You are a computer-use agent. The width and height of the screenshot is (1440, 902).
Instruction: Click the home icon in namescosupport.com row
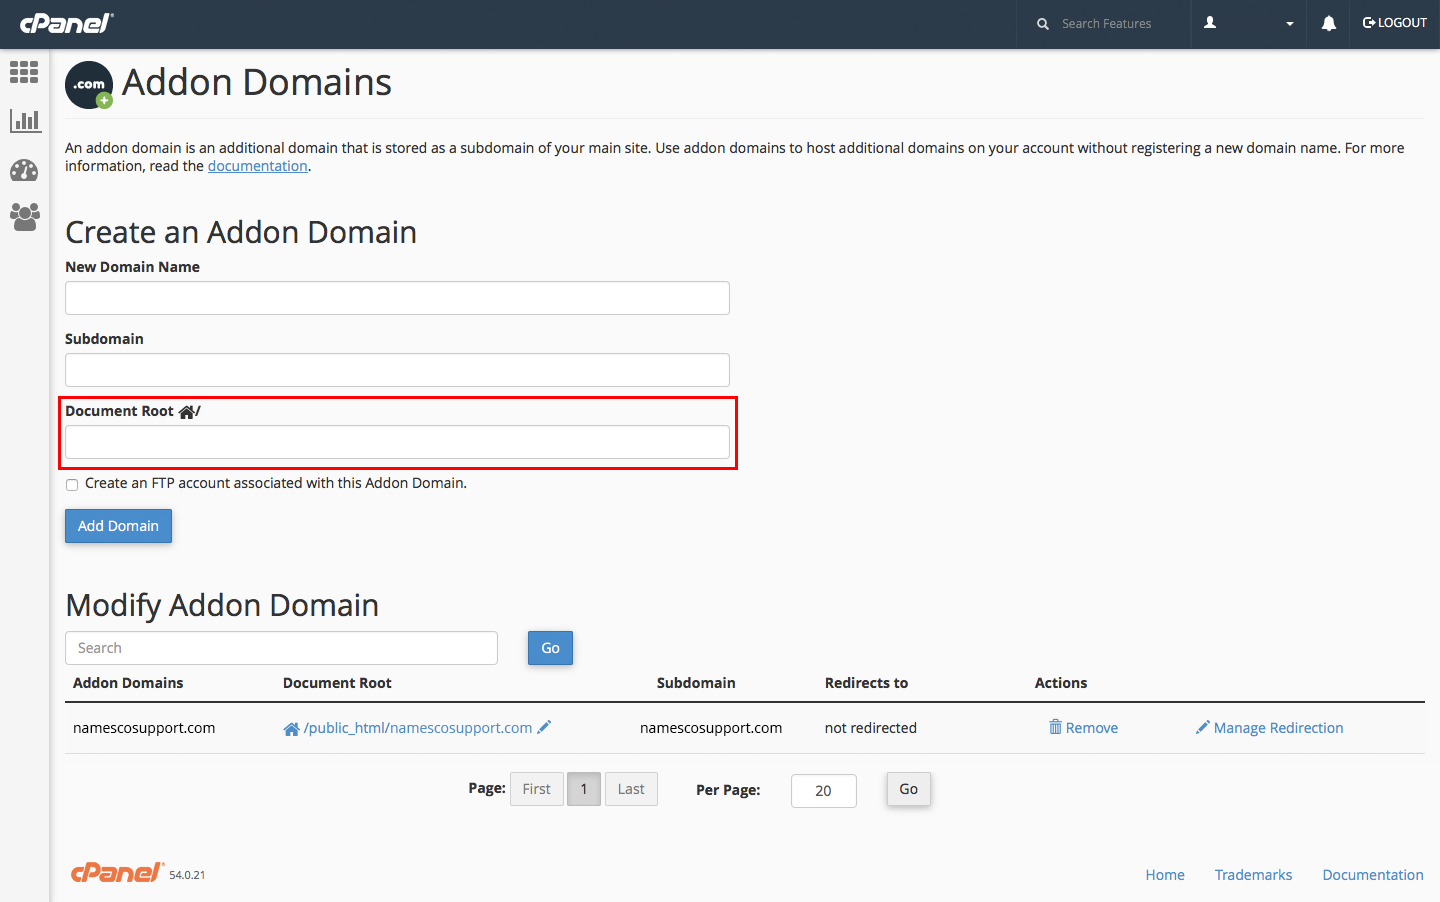[291, 729]
